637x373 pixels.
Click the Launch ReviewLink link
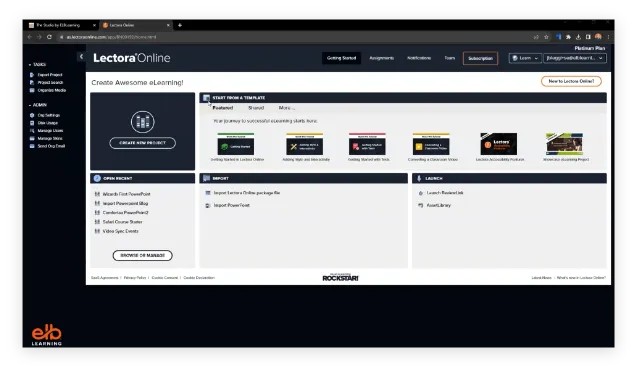tap(445, 193)
